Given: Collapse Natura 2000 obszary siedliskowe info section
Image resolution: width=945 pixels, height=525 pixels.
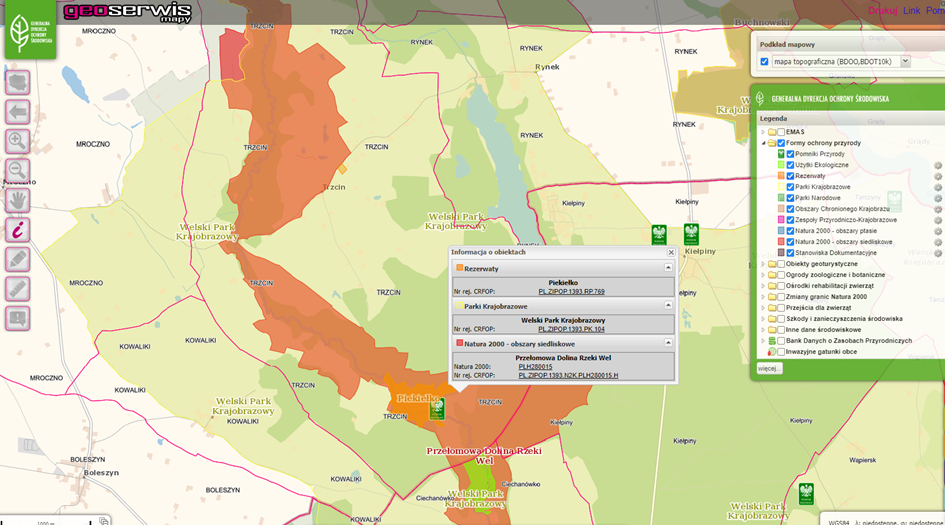Looking at the screenshot, I should [x=668, y=343].
